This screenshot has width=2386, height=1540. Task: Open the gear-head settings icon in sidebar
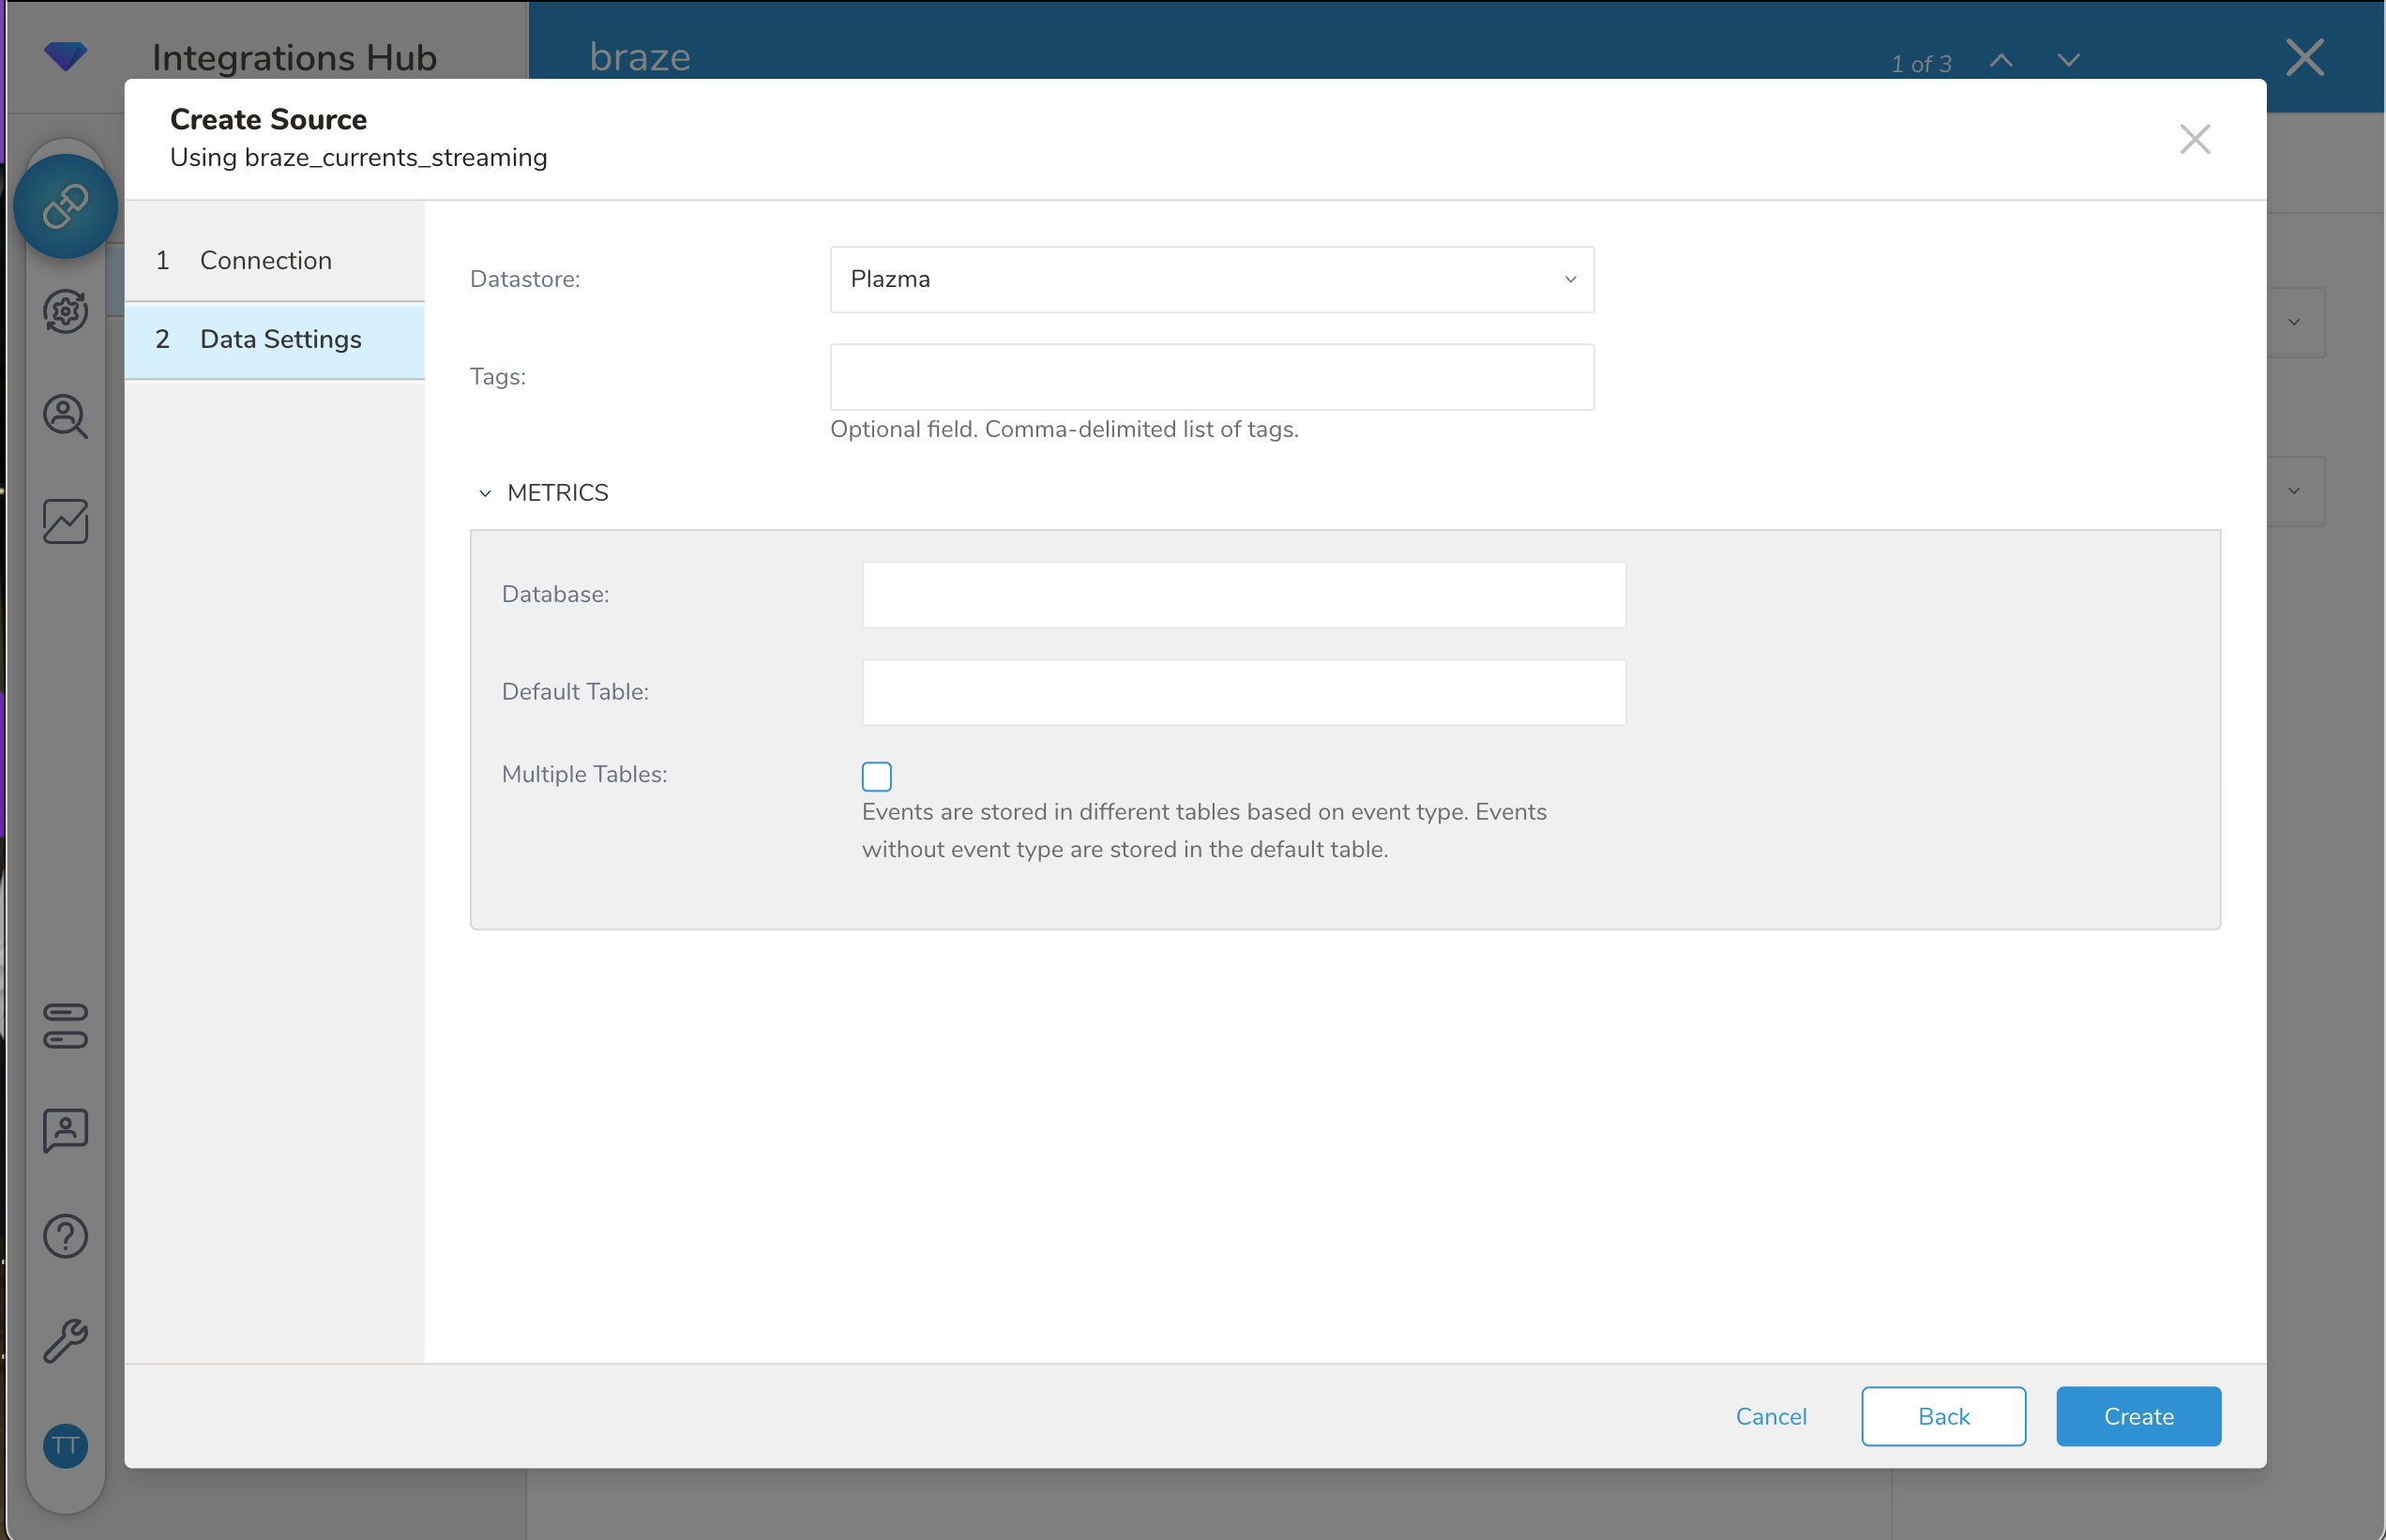(65, 311)
